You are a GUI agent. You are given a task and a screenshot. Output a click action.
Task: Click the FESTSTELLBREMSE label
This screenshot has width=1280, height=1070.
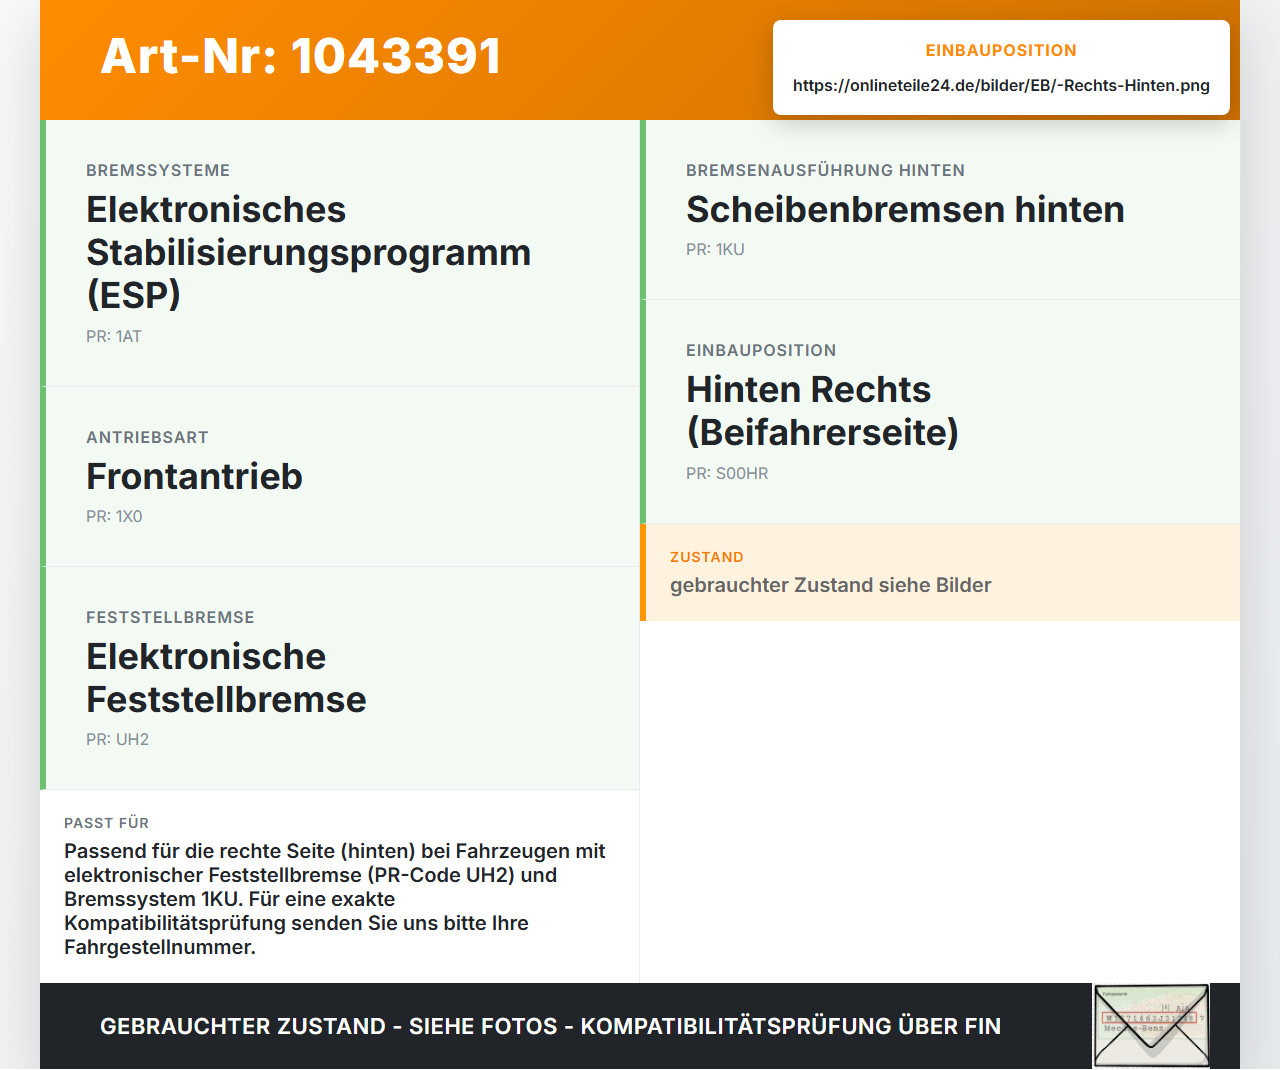[x=170, y=617]
